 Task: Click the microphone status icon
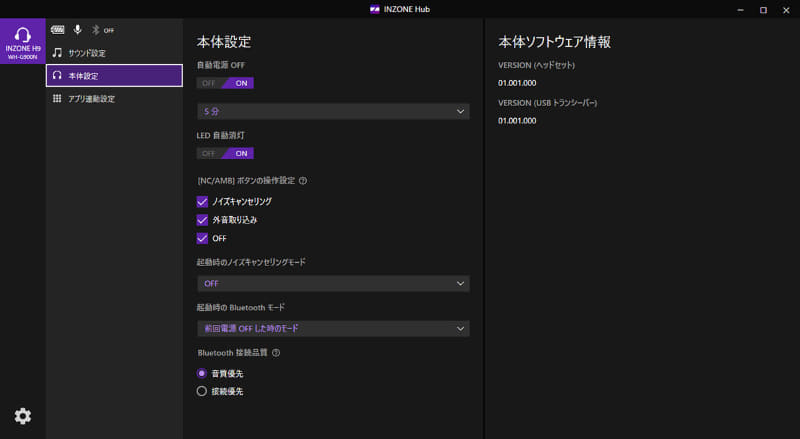click(78, 30)
